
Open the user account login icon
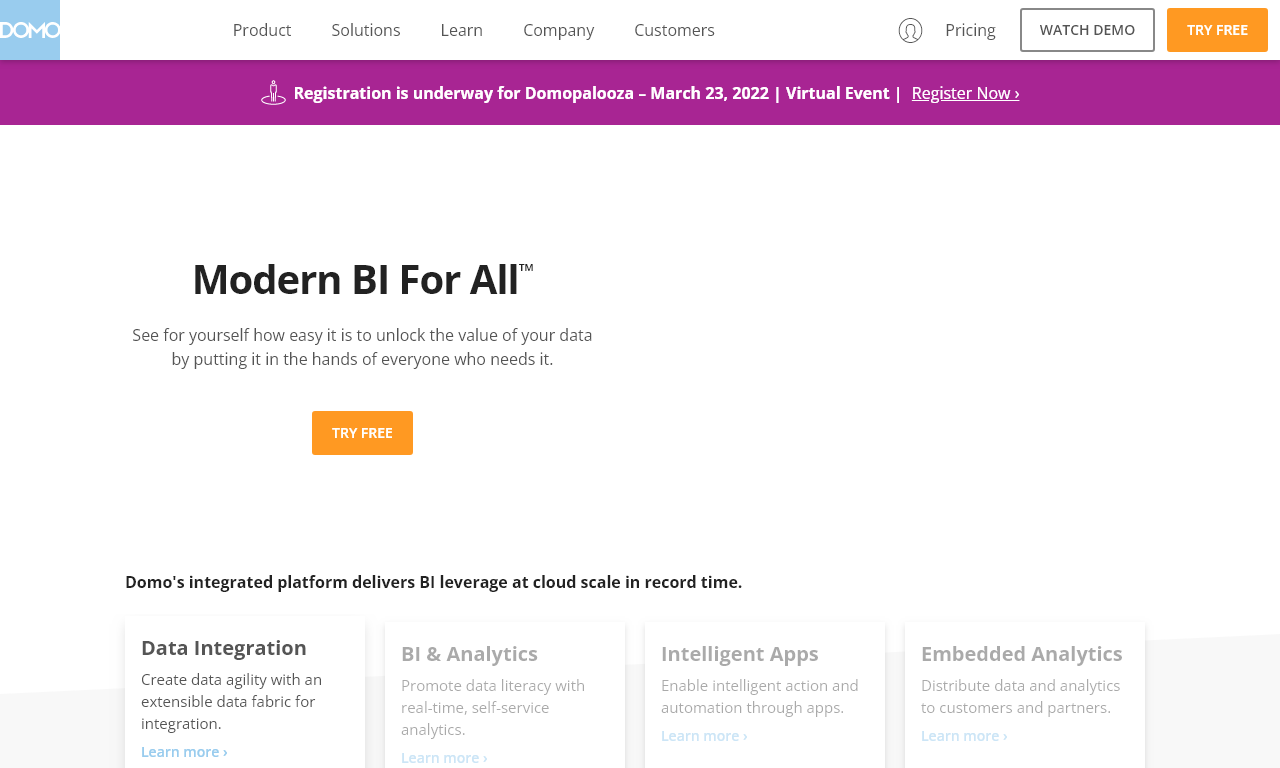pyautogui.click(x=910, y=30)
